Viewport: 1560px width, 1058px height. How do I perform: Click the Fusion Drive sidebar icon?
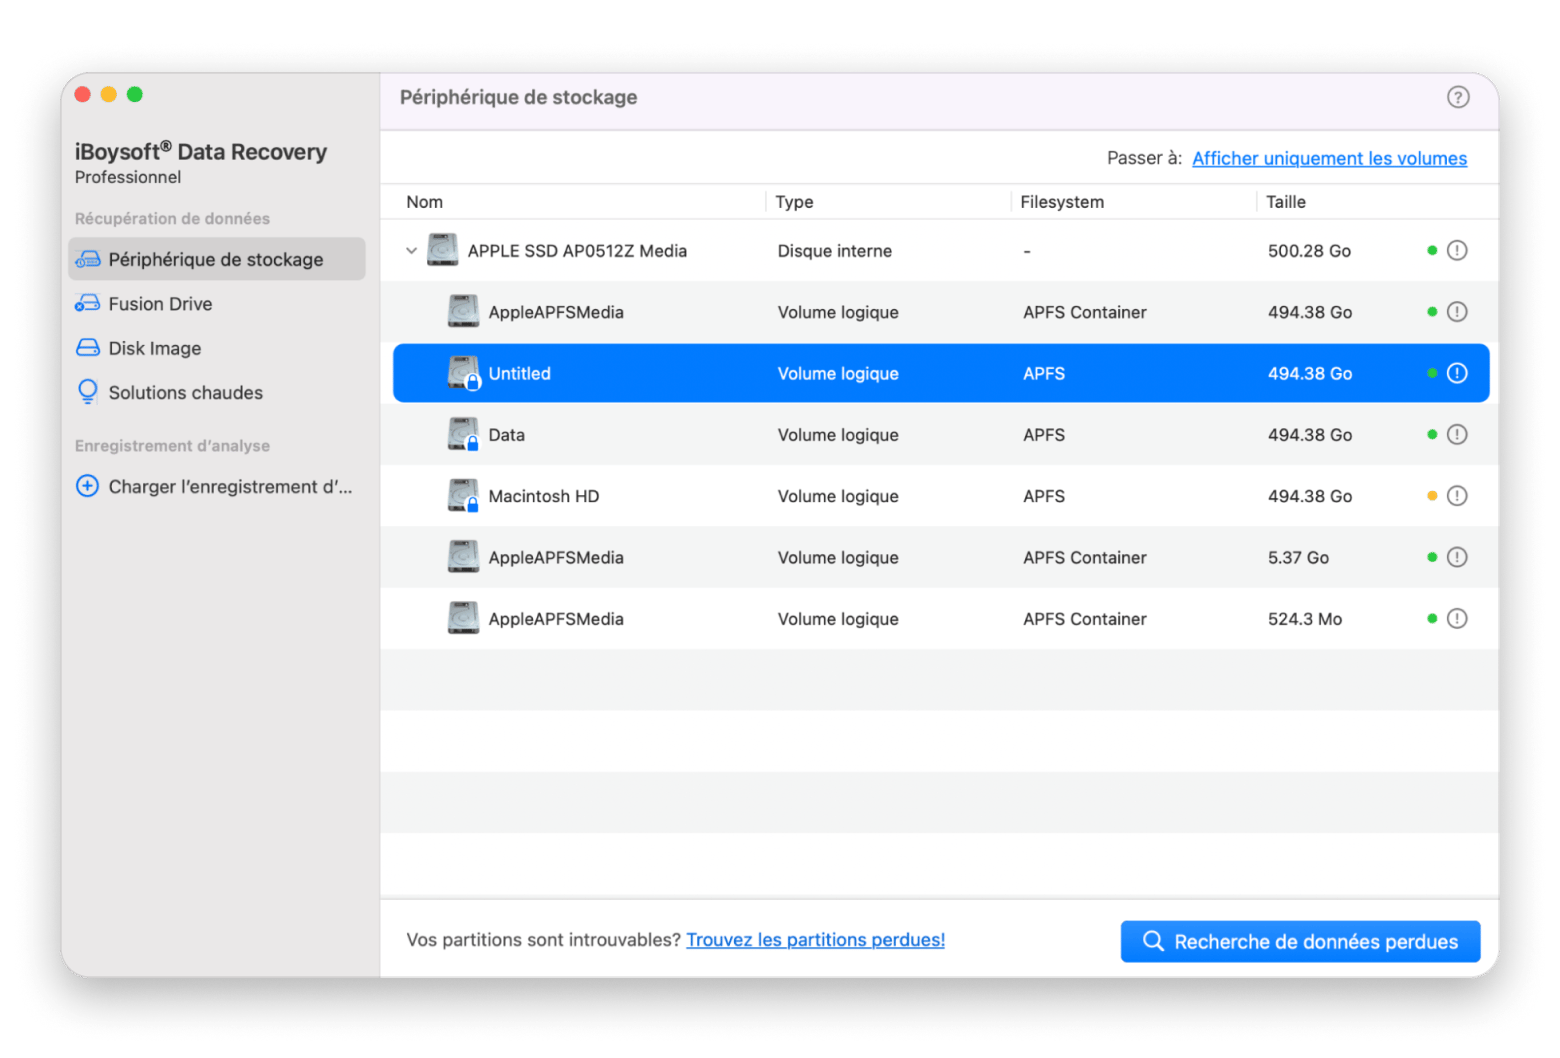88,303
